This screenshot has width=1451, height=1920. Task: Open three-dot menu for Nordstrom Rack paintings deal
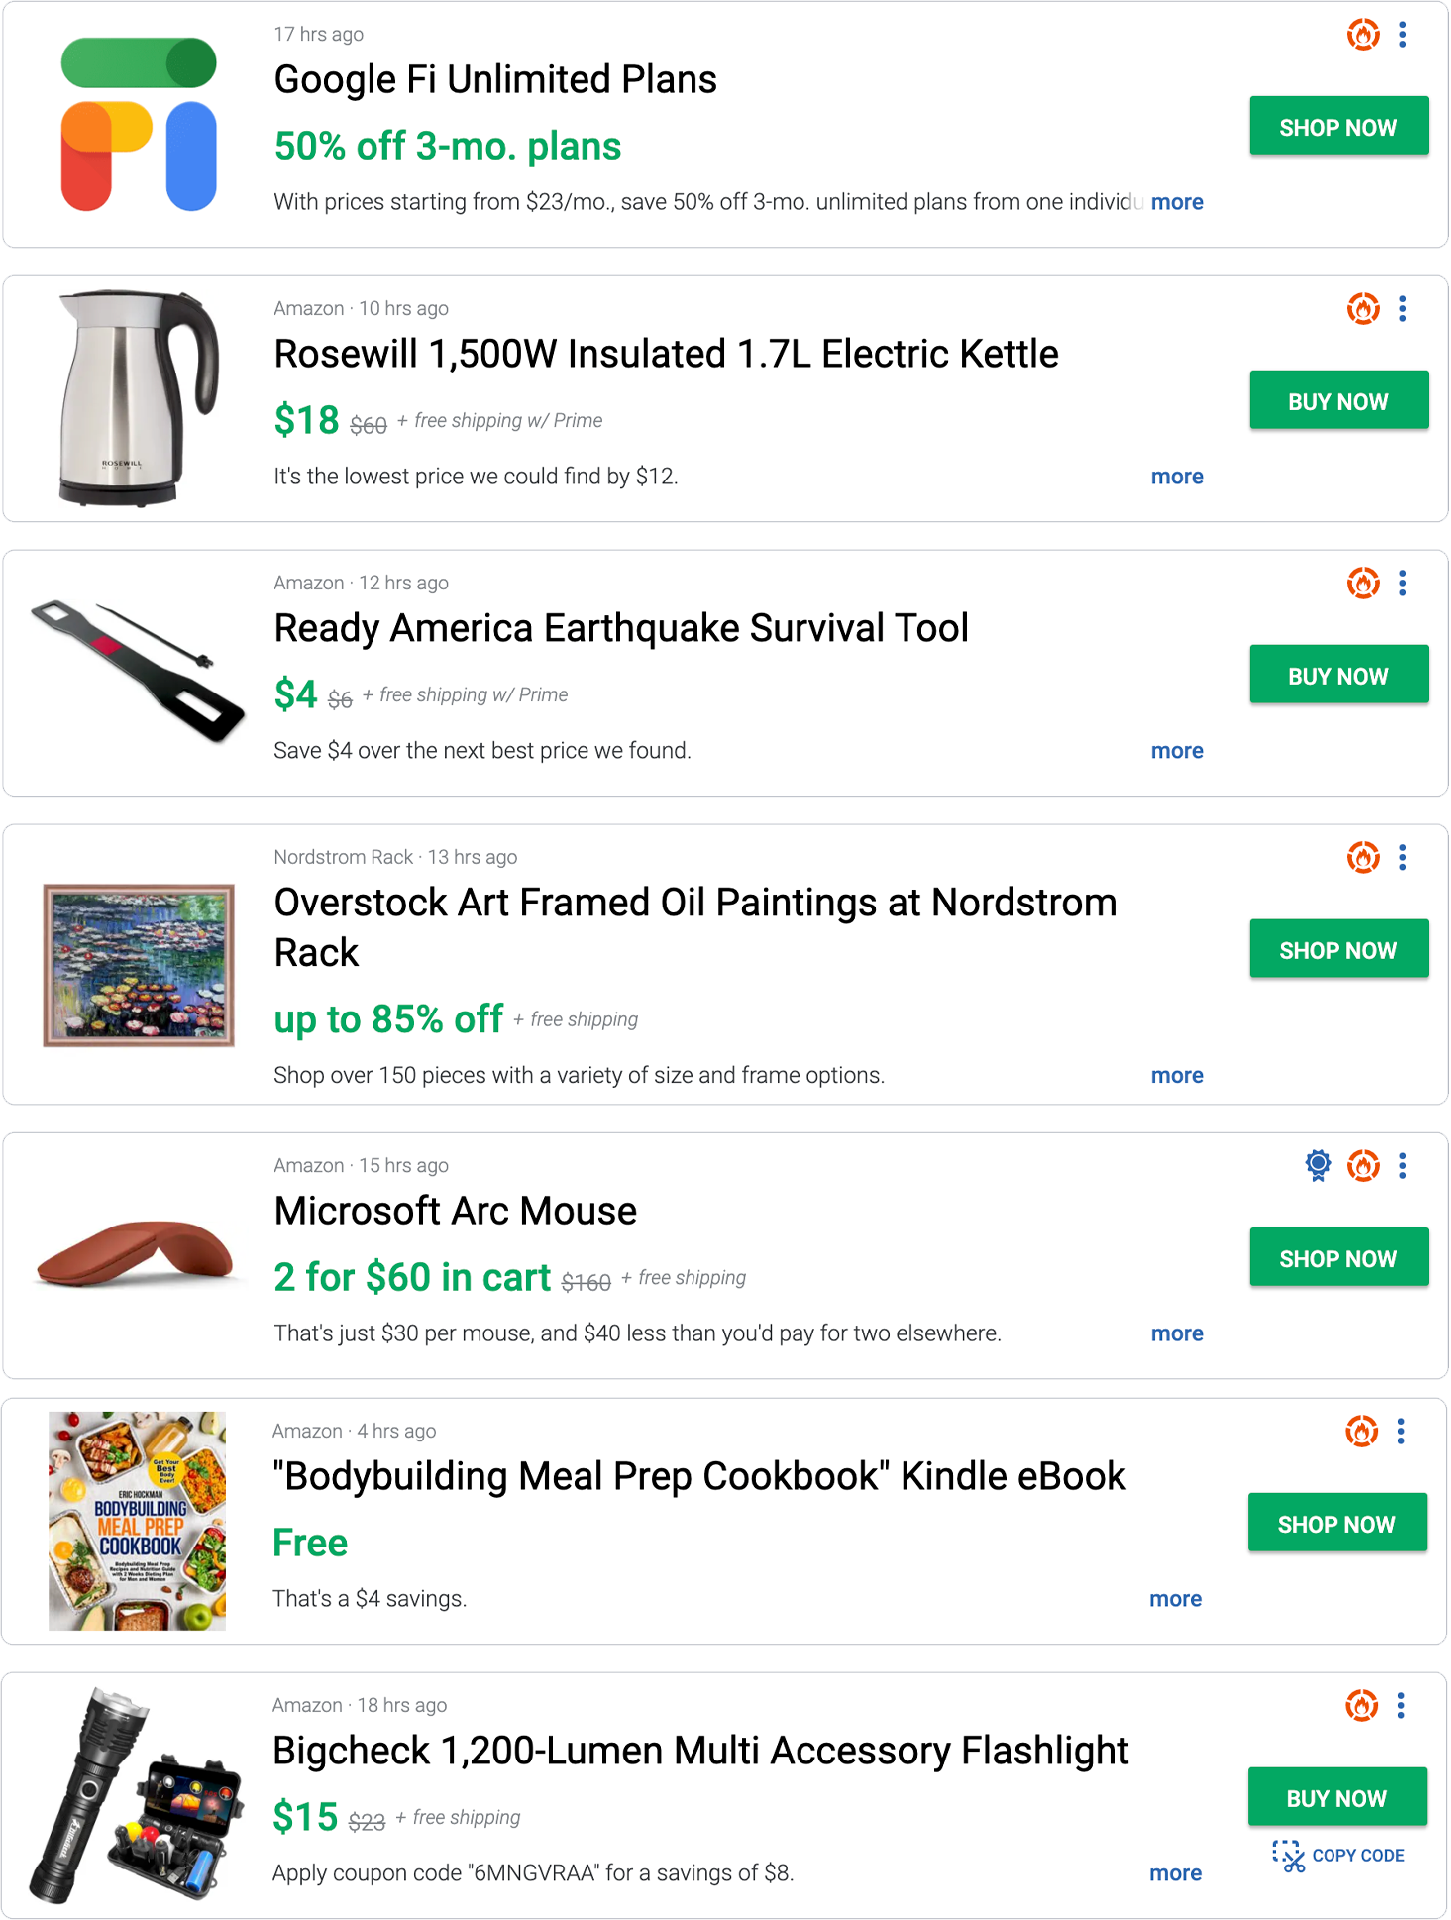coord(1403,858)
